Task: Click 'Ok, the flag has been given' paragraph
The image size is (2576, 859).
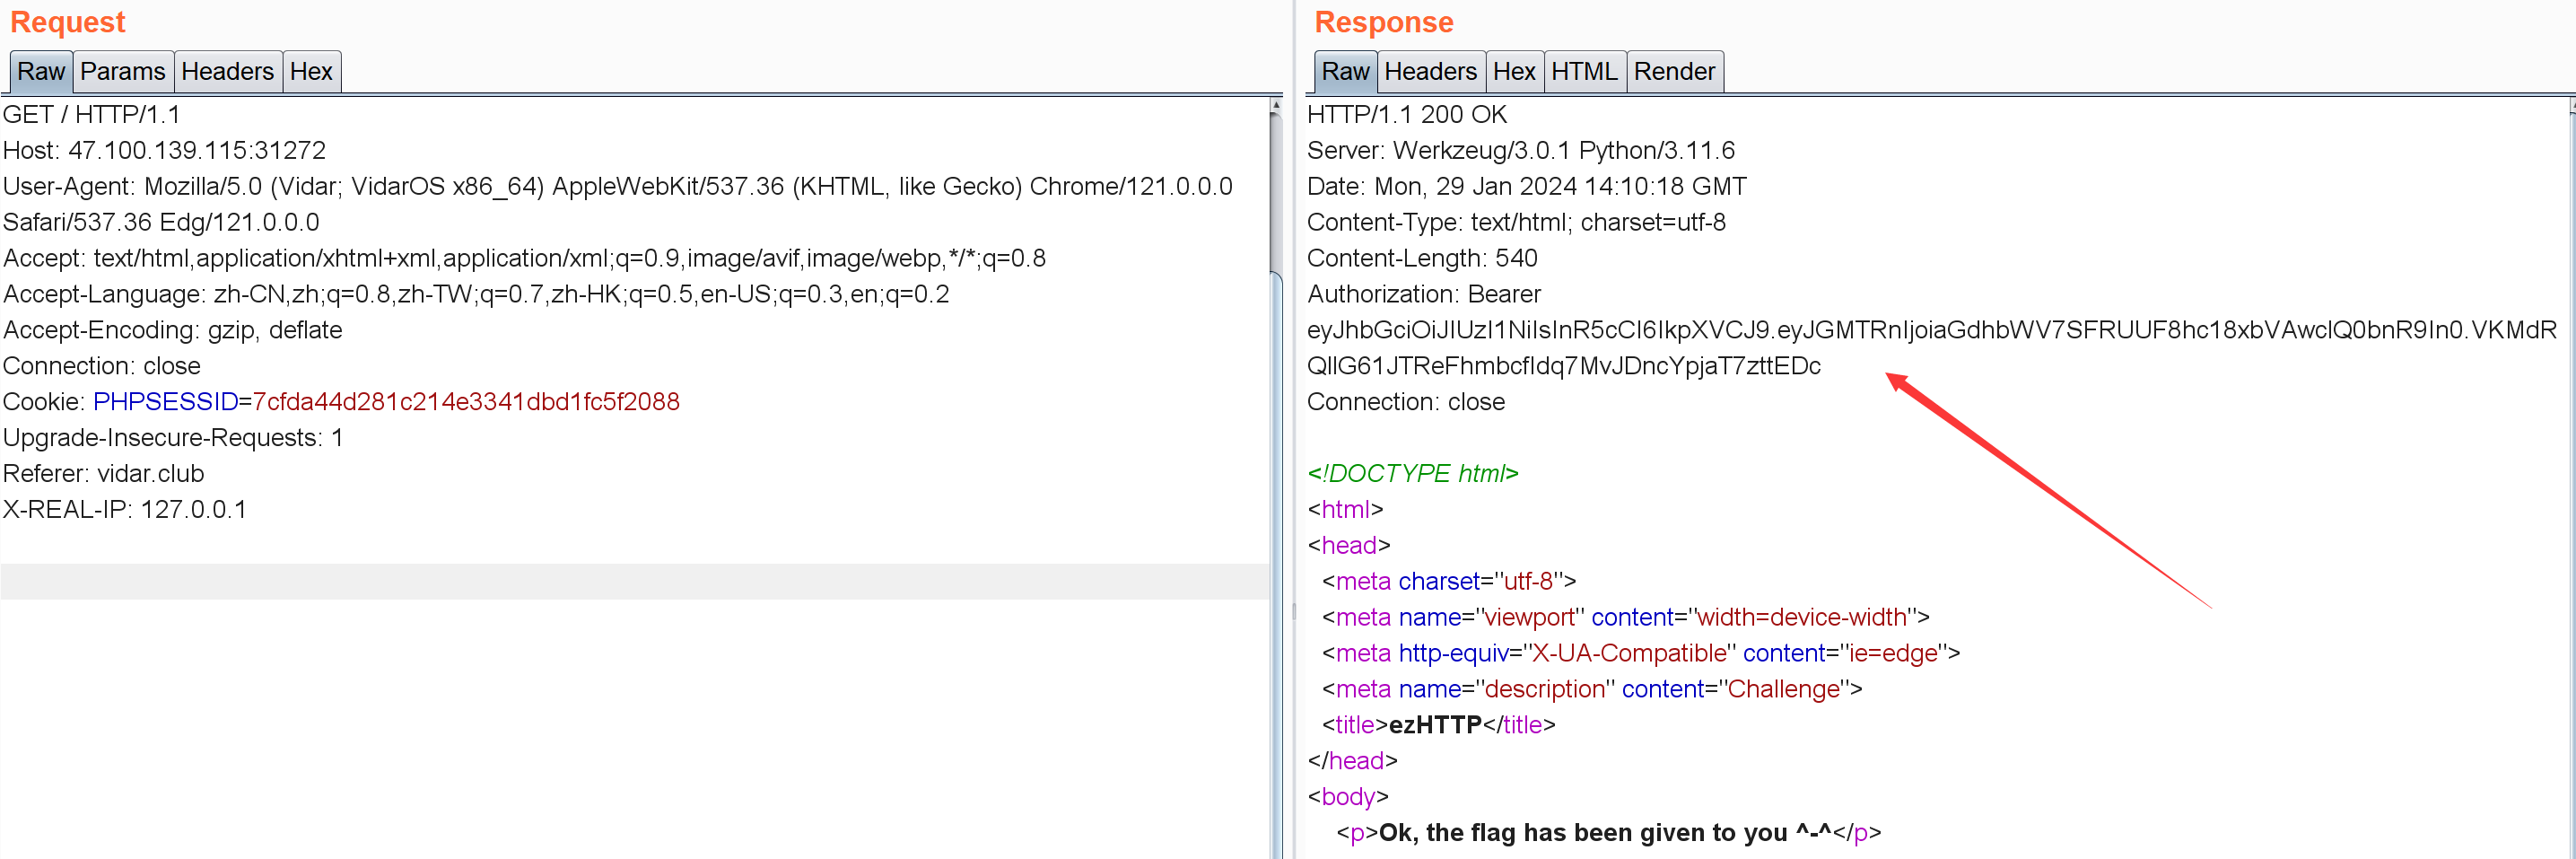Action: 1609,835
